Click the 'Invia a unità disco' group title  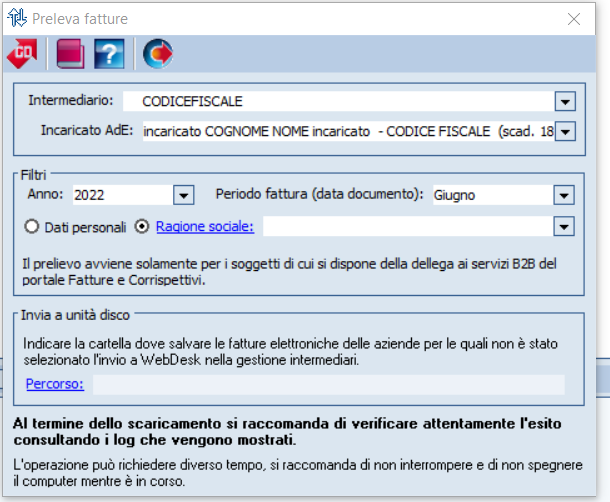point(75,315)
